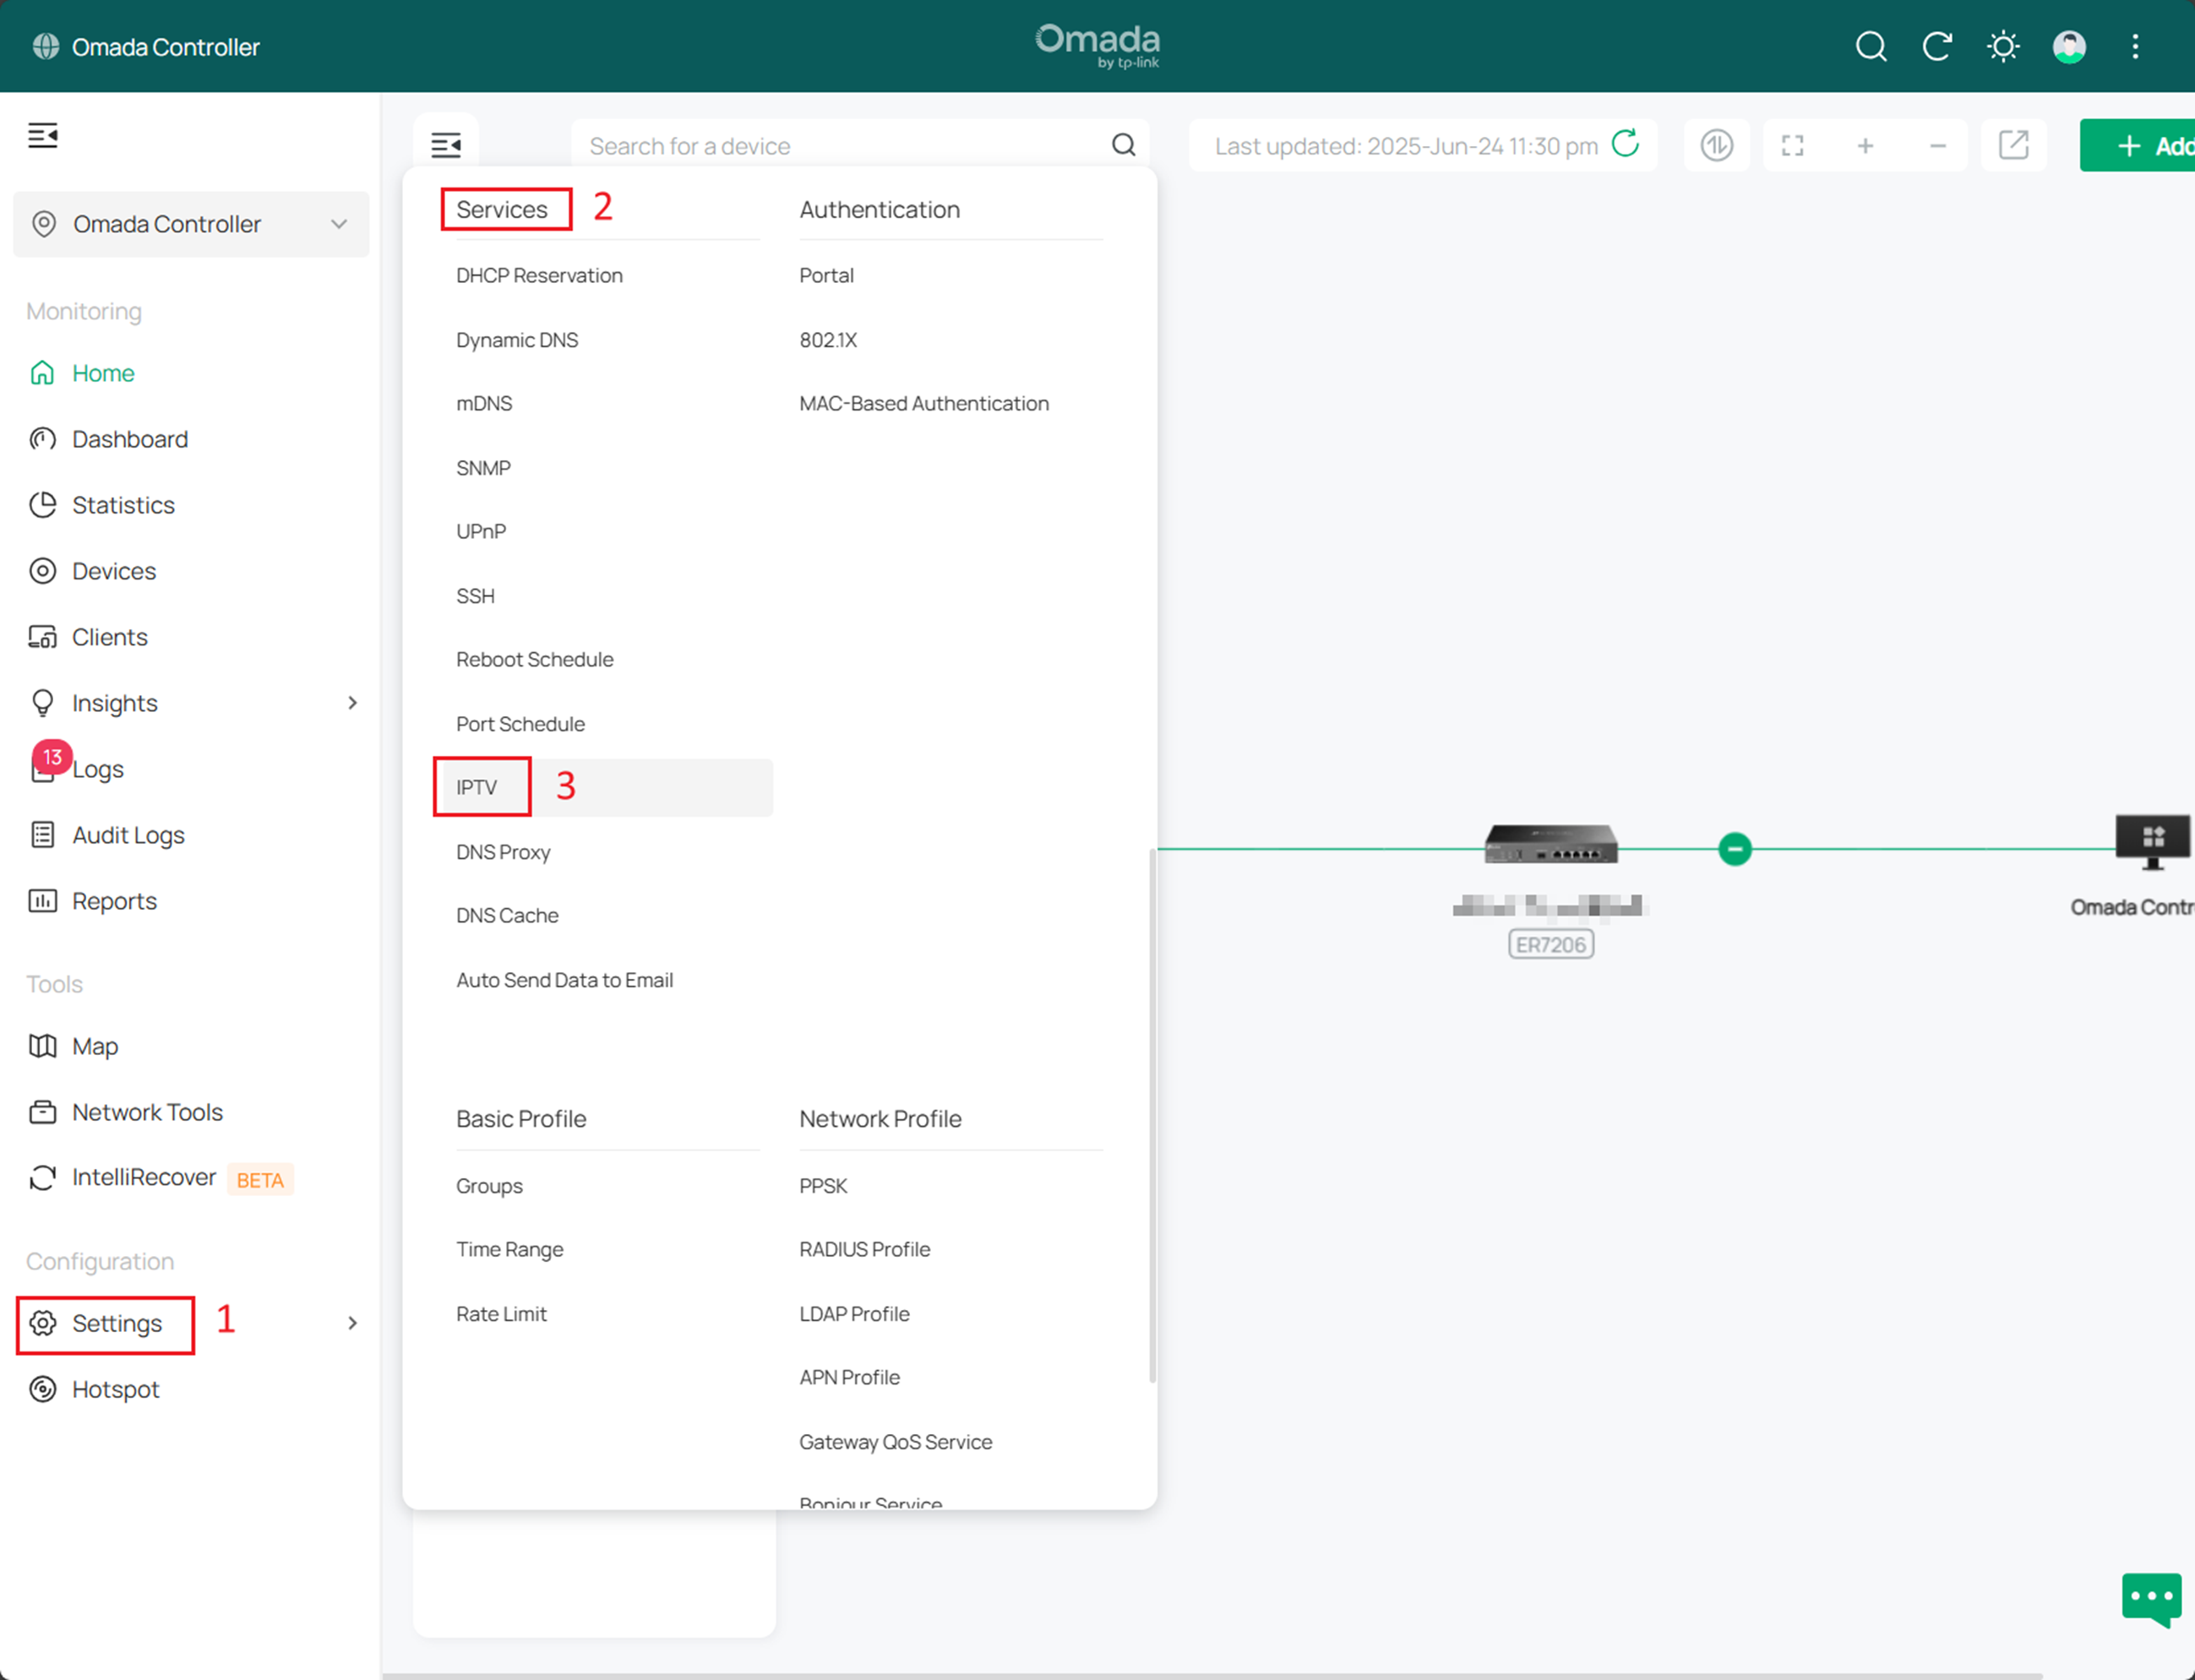This screenshot has width=2195, height=1680.
Task: Open RADIUS Profile
Action: coord(865,1249)
